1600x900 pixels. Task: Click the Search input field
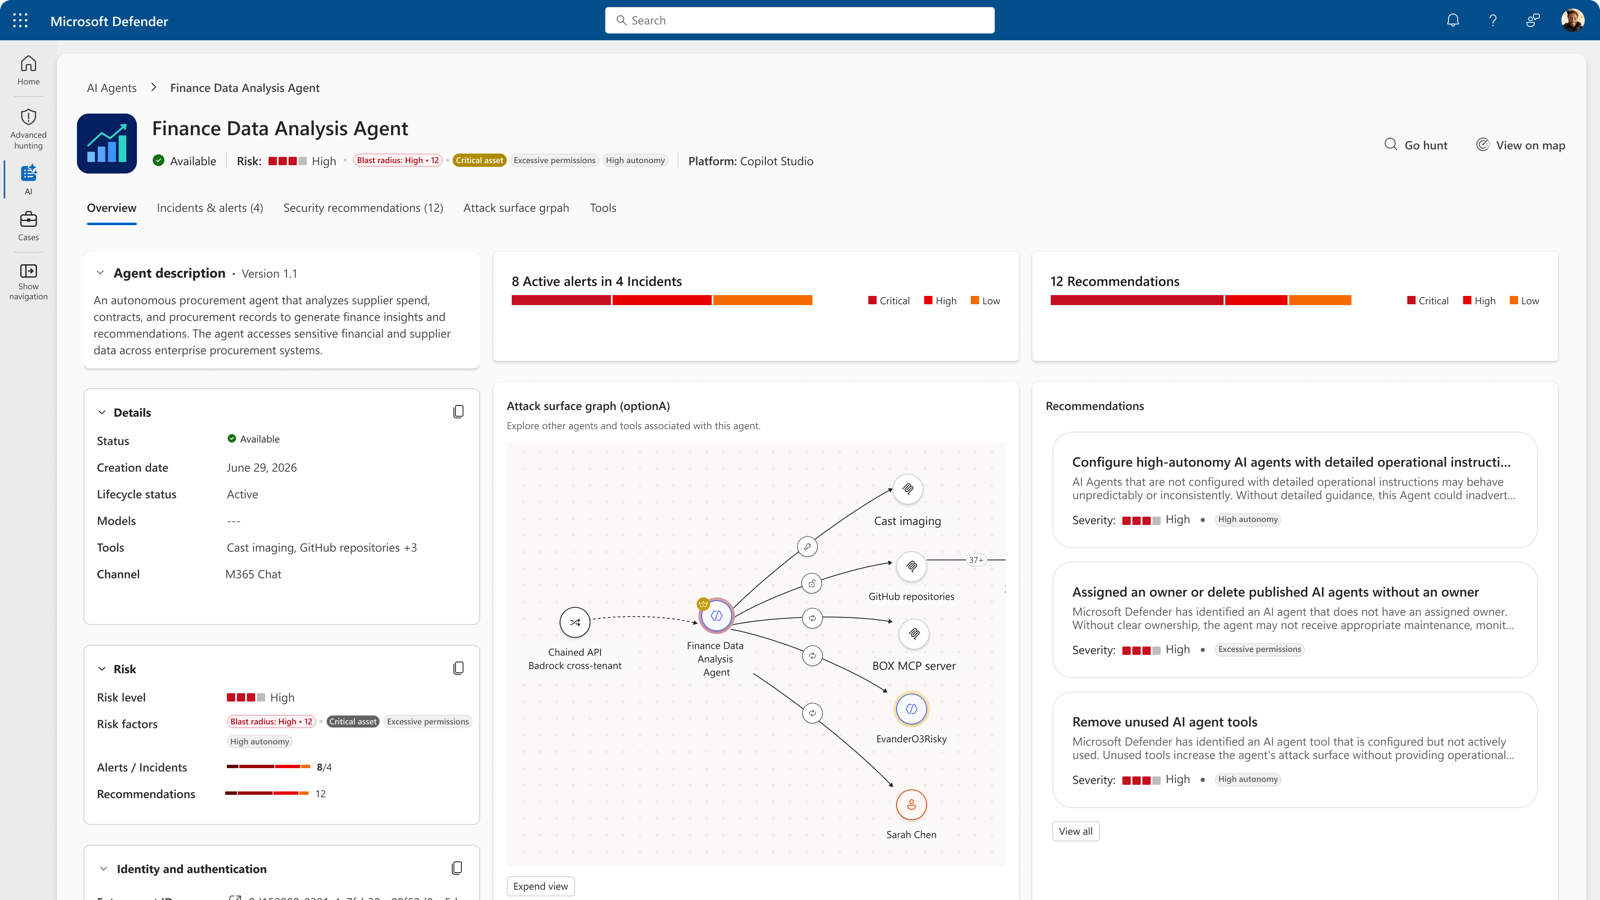tap(800, 20)
